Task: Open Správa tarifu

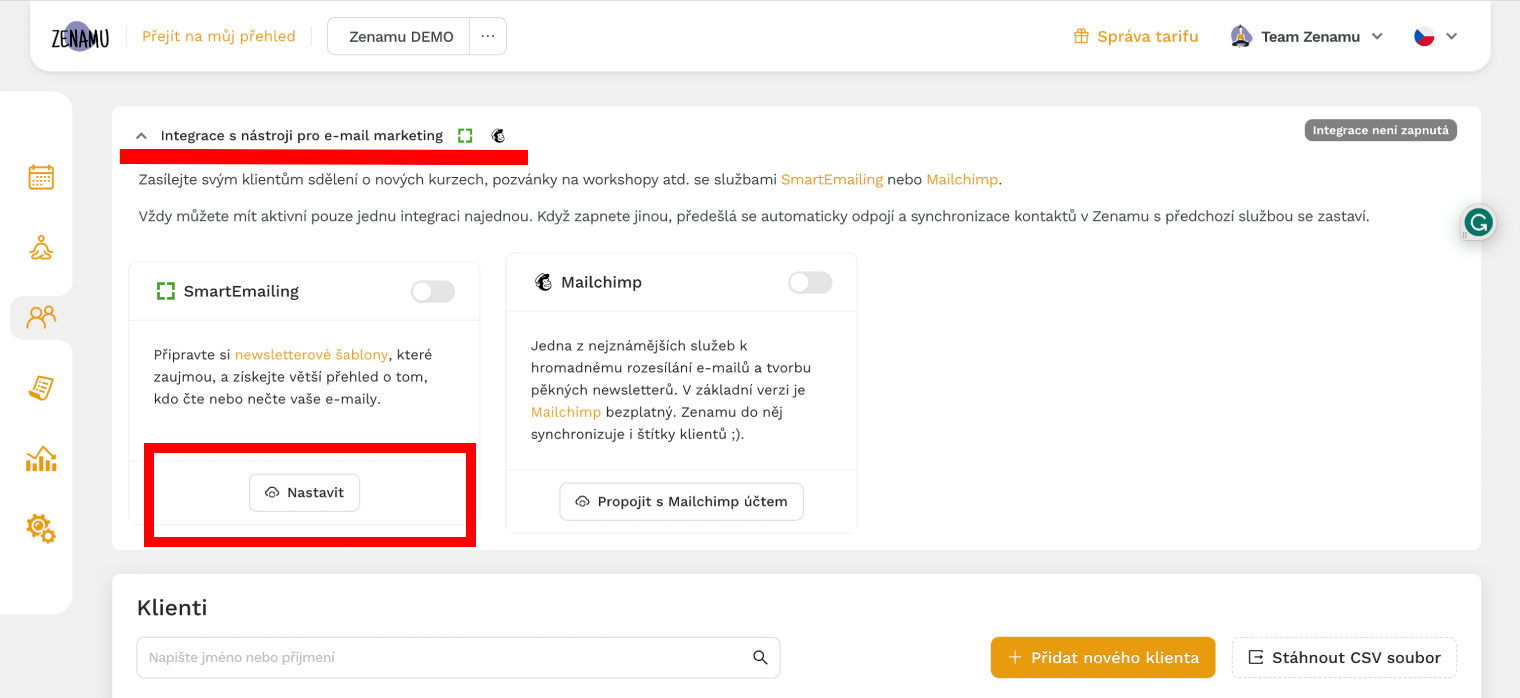Action: tap(1136, 36)
